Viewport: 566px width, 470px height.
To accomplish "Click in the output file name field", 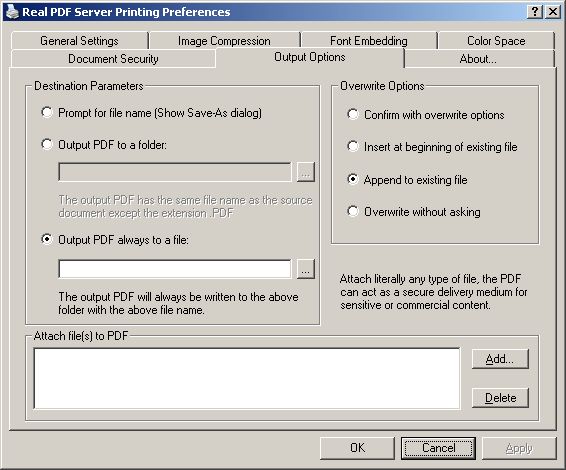I will [x=175, y=269].
